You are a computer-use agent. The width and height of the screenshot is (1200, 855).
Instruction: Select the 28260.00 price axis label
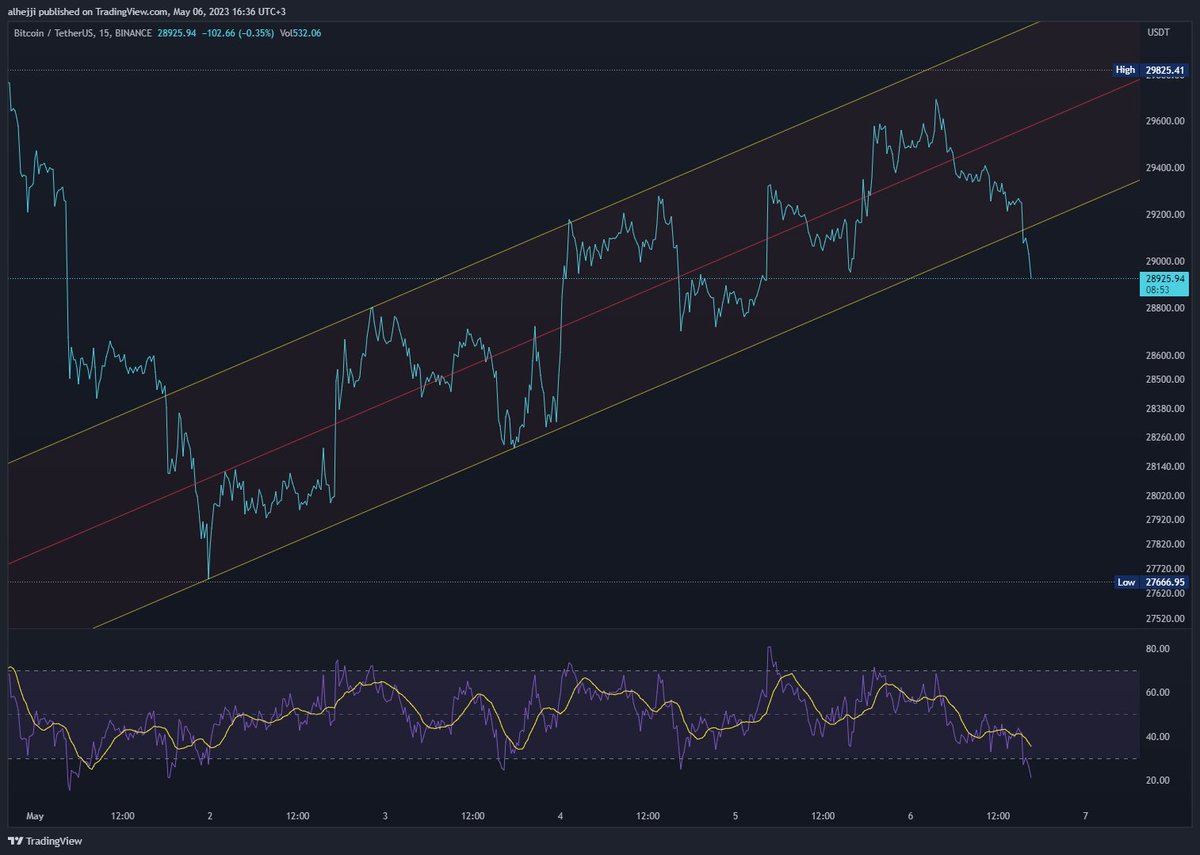(x=1165, y=438)
